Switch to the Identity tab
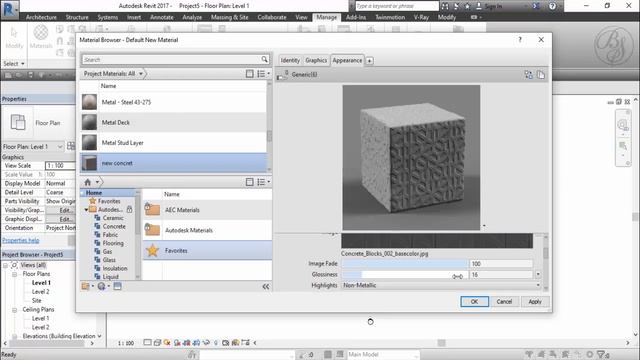The width and height of the screenshot is (640, 360). coord(290,60)
